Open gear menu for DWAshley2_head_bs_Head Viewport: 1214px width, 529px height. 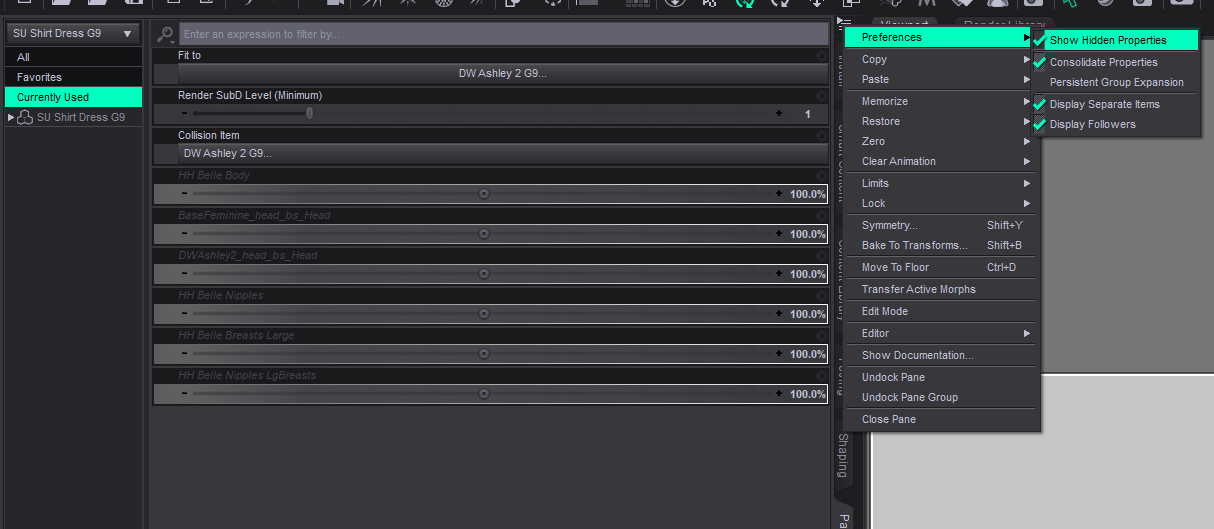pyautogui.click(x=822, y=256)
